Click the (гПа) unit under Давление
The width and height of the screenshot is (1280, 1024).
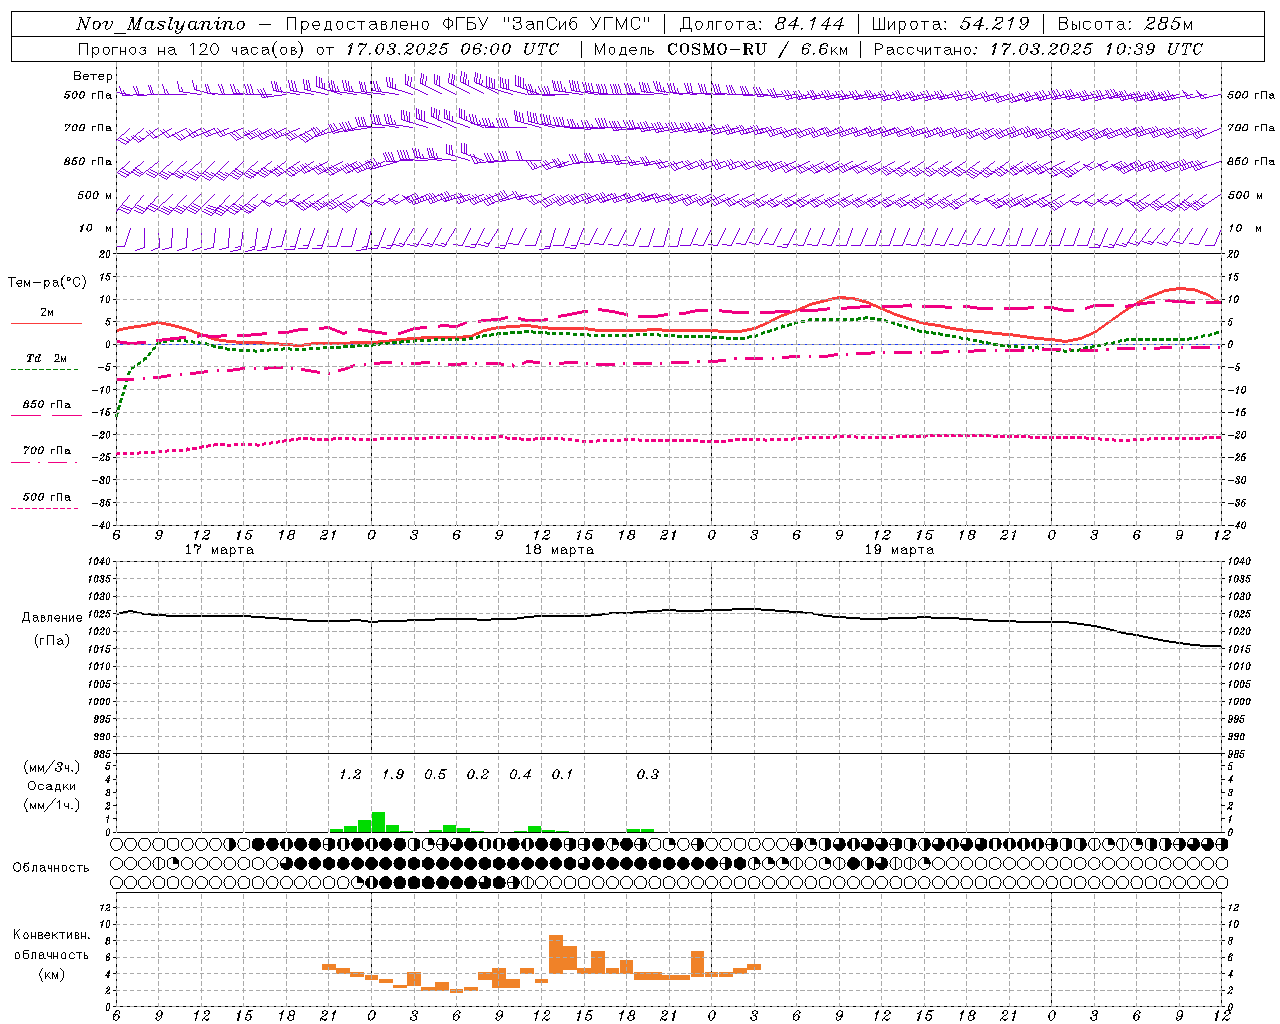click(x=52, y=641)
